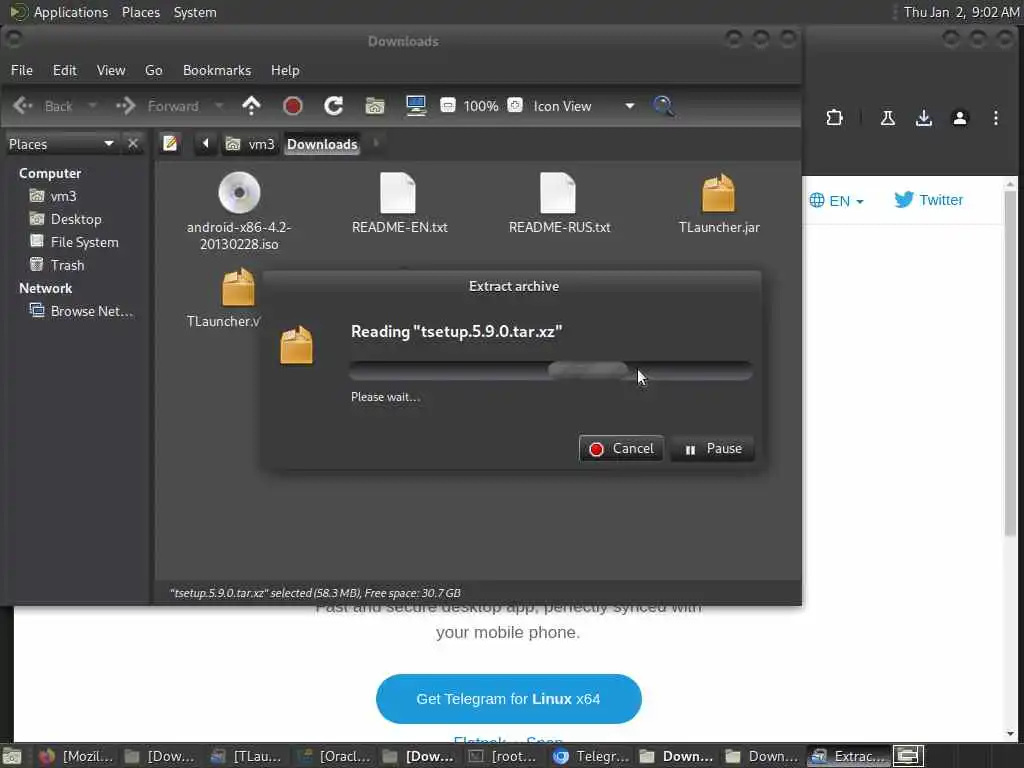Open the Icon View dropdown

583,106
